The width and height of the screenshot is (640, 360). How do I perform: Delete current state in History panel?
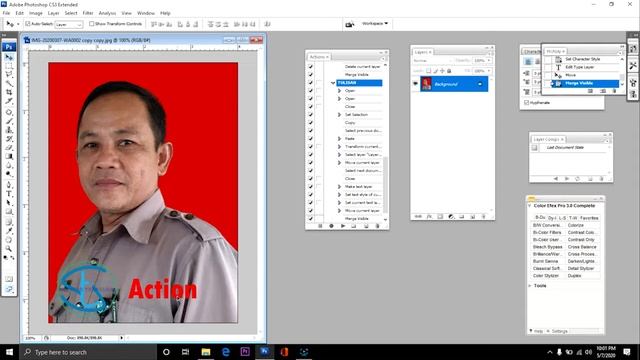[614, 91]
